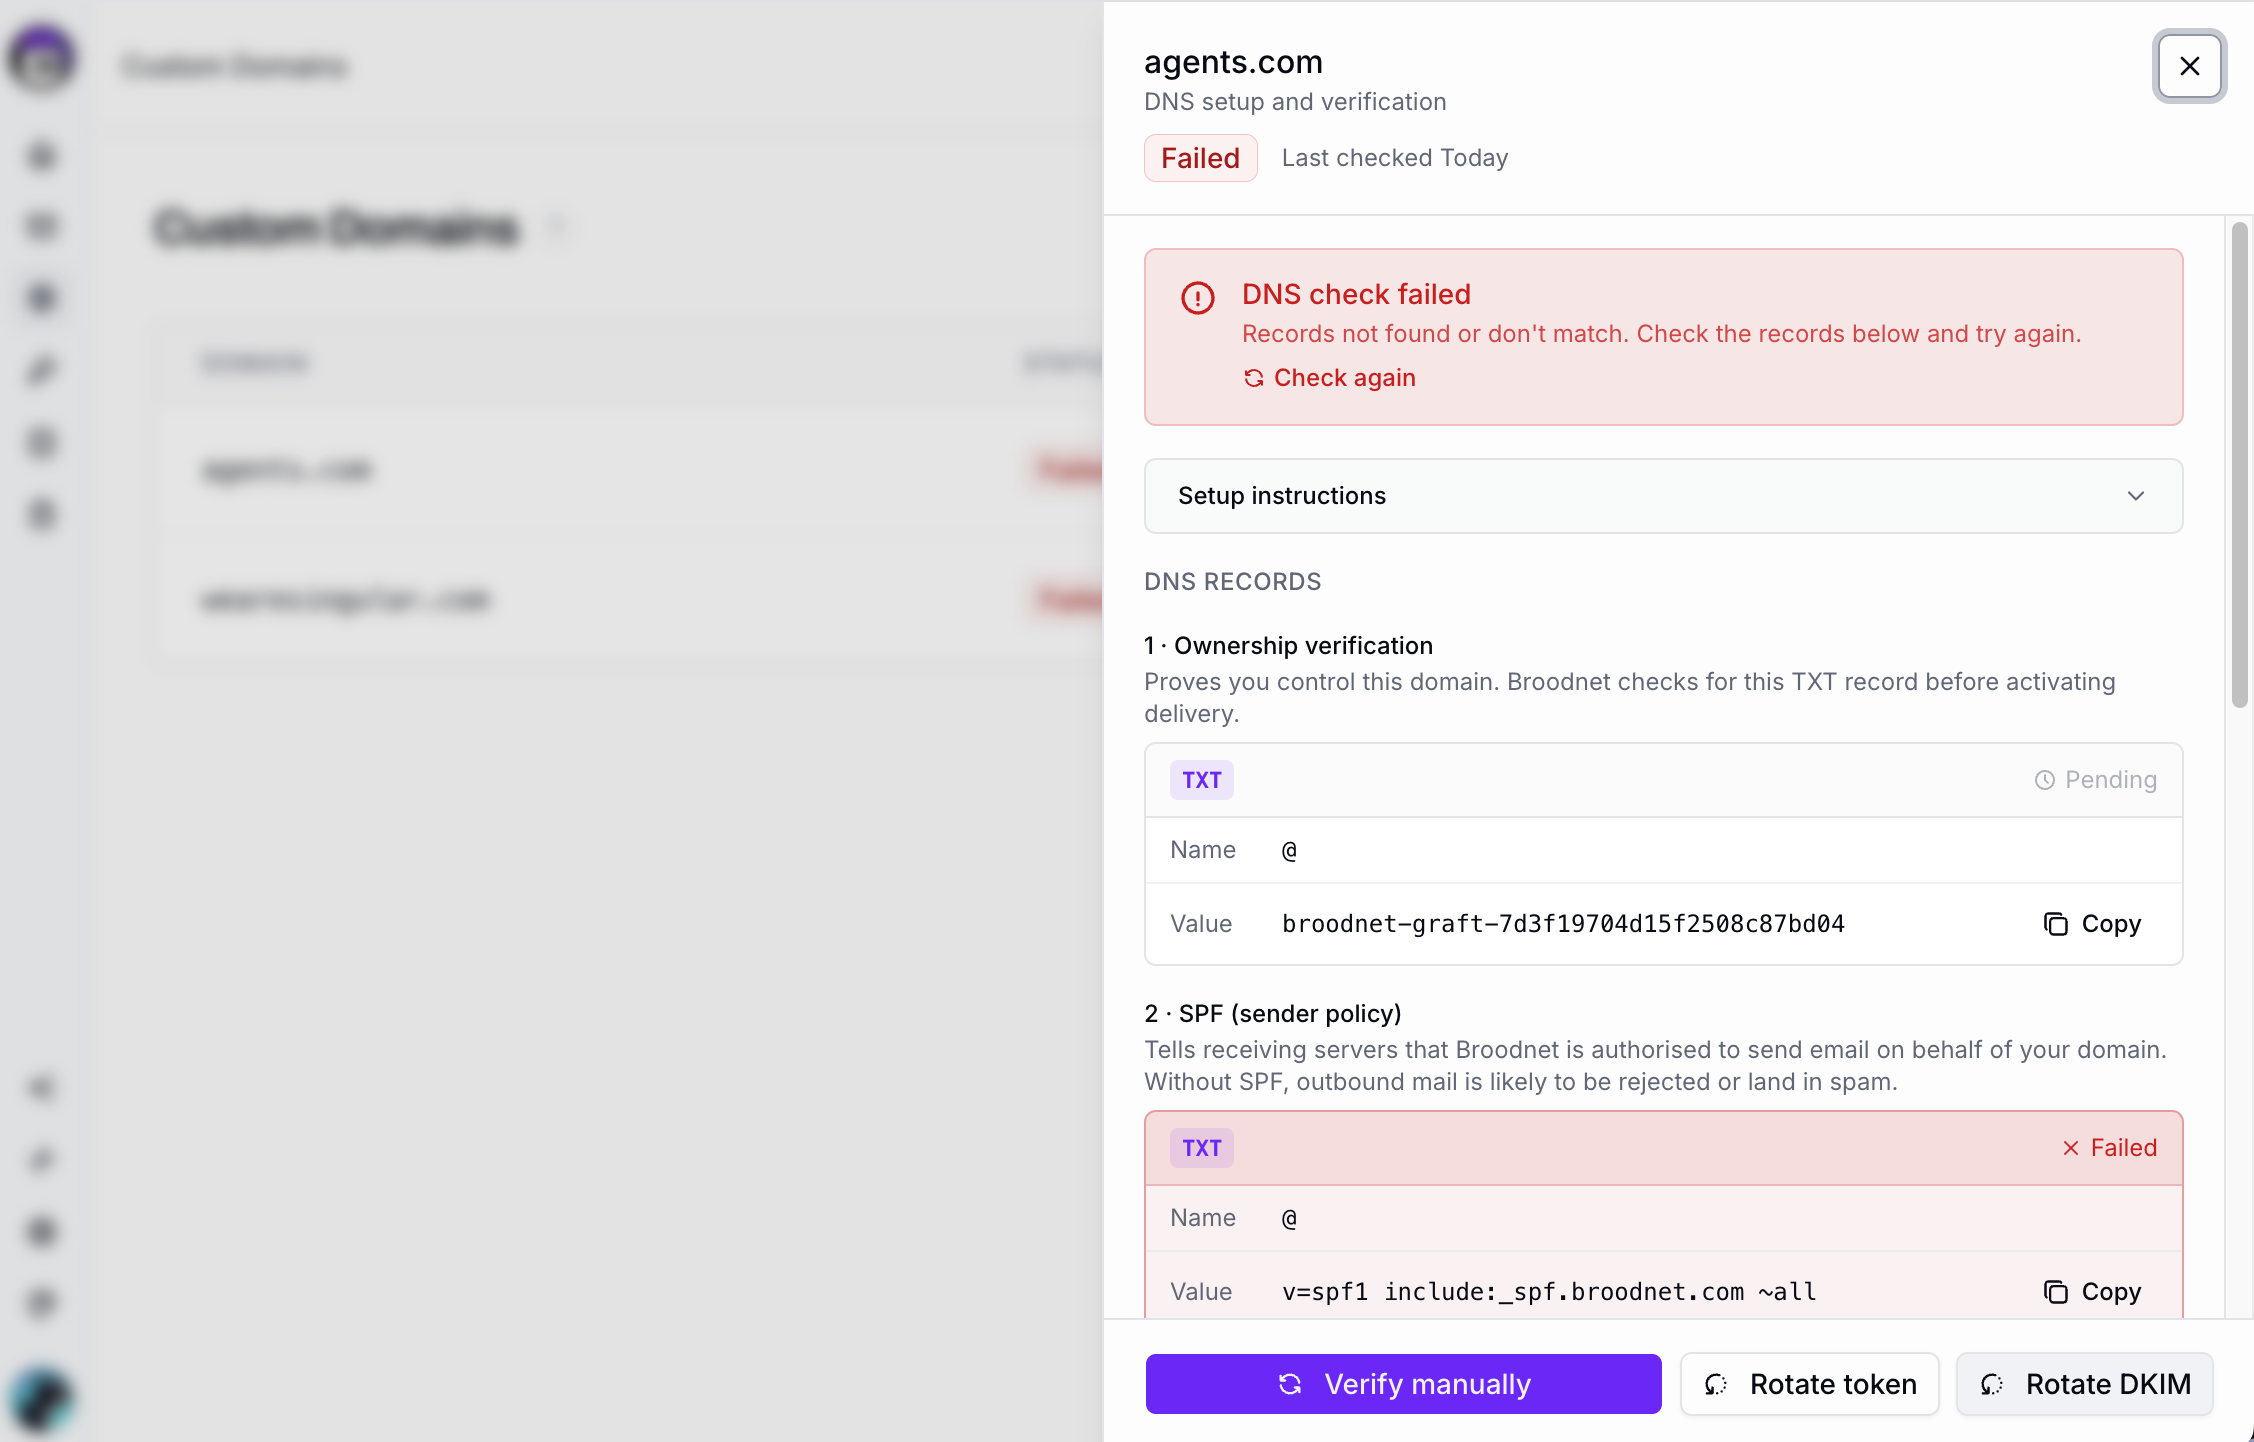Copy the ownership verification TXT value
The image size is (2254, 1442).
2092,924
